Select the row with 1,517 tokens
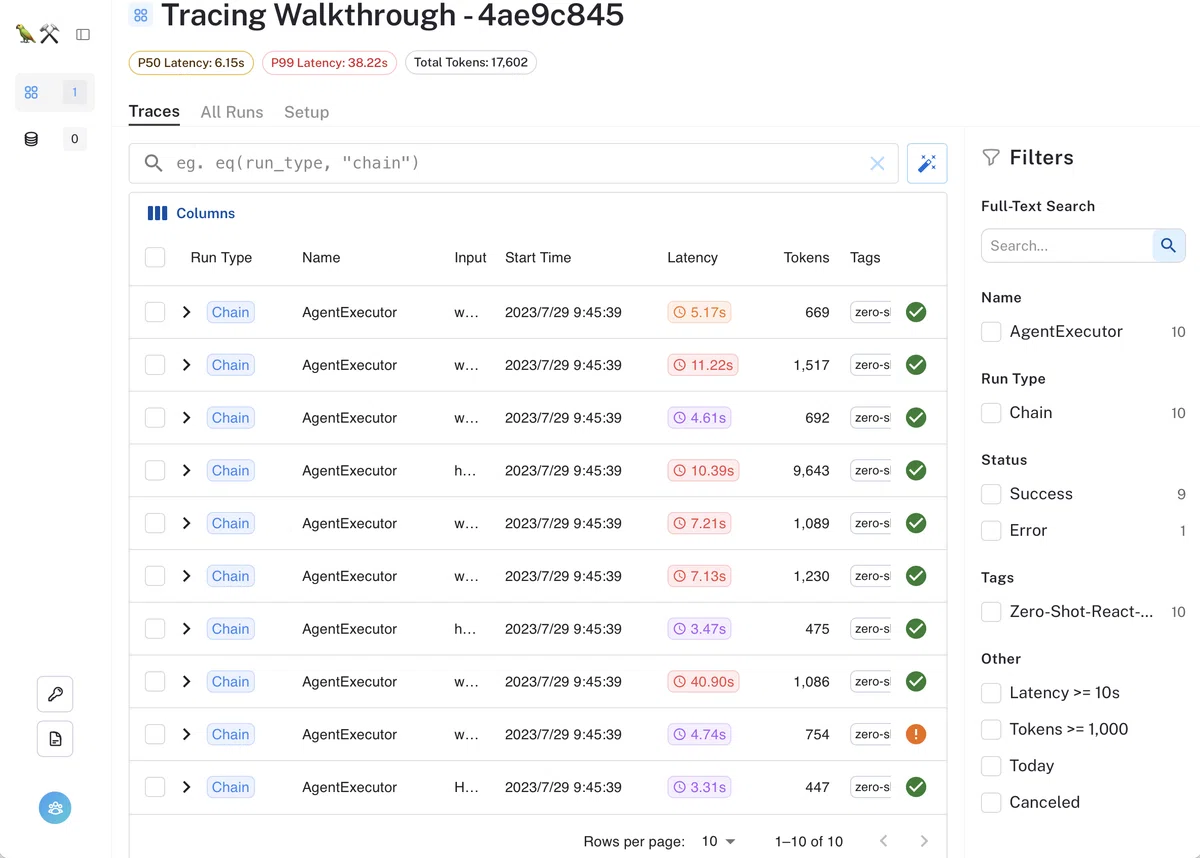 coord(155,365)
